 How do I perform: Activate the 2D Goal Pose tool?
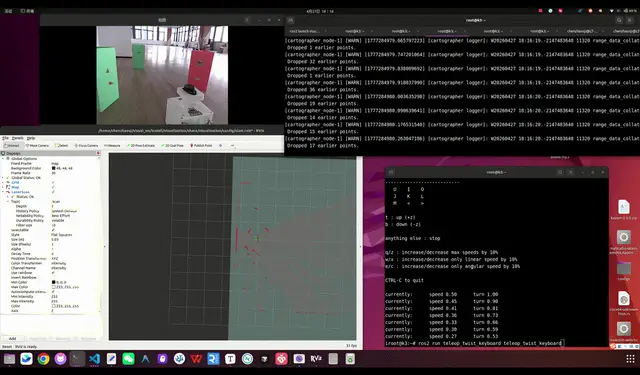[x=173, y=146]
